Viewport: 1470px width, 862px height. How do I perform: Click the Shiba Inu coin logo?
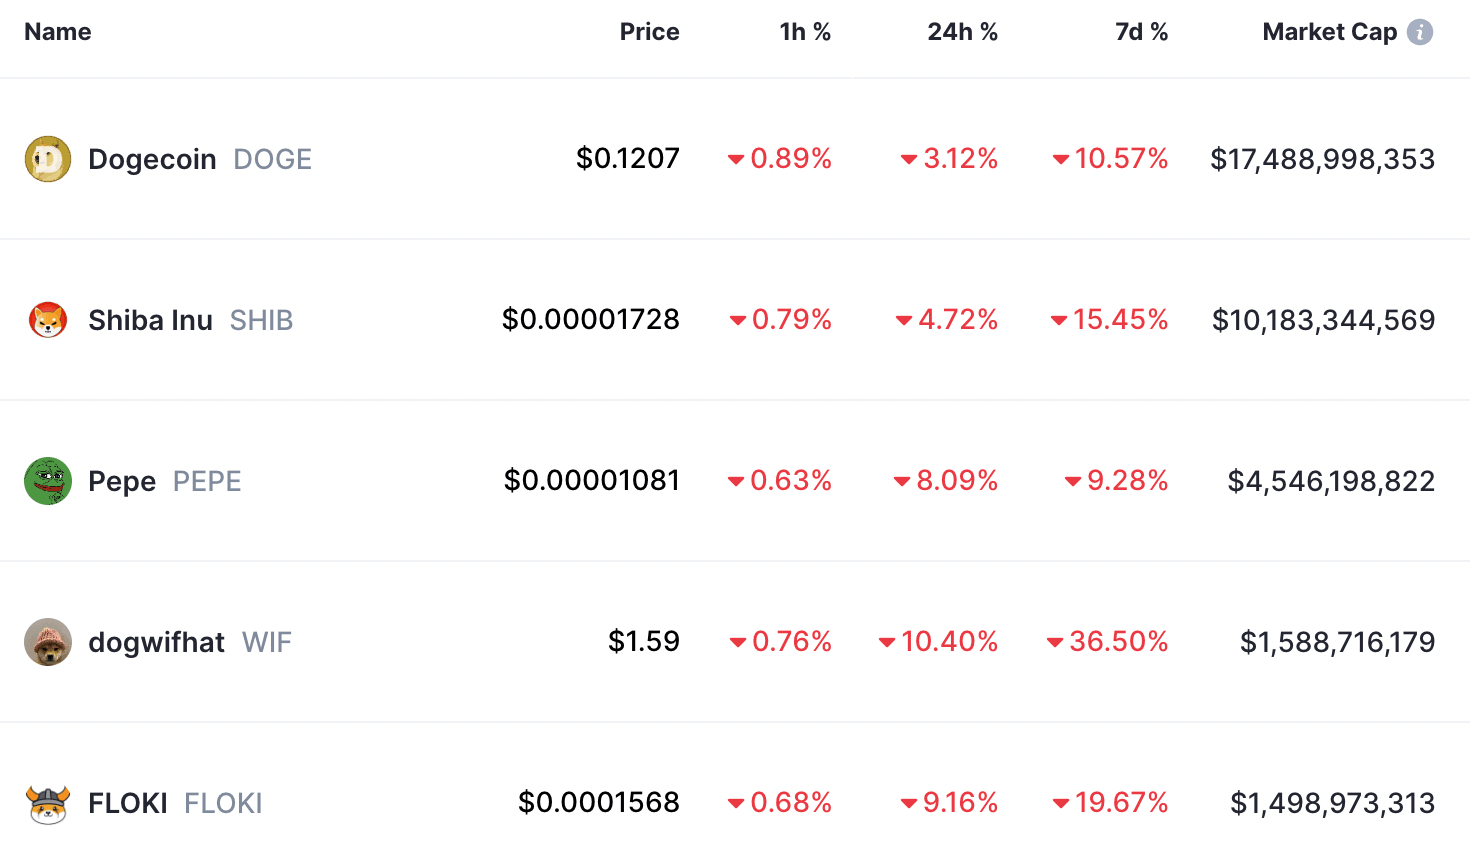click(48, 320)
